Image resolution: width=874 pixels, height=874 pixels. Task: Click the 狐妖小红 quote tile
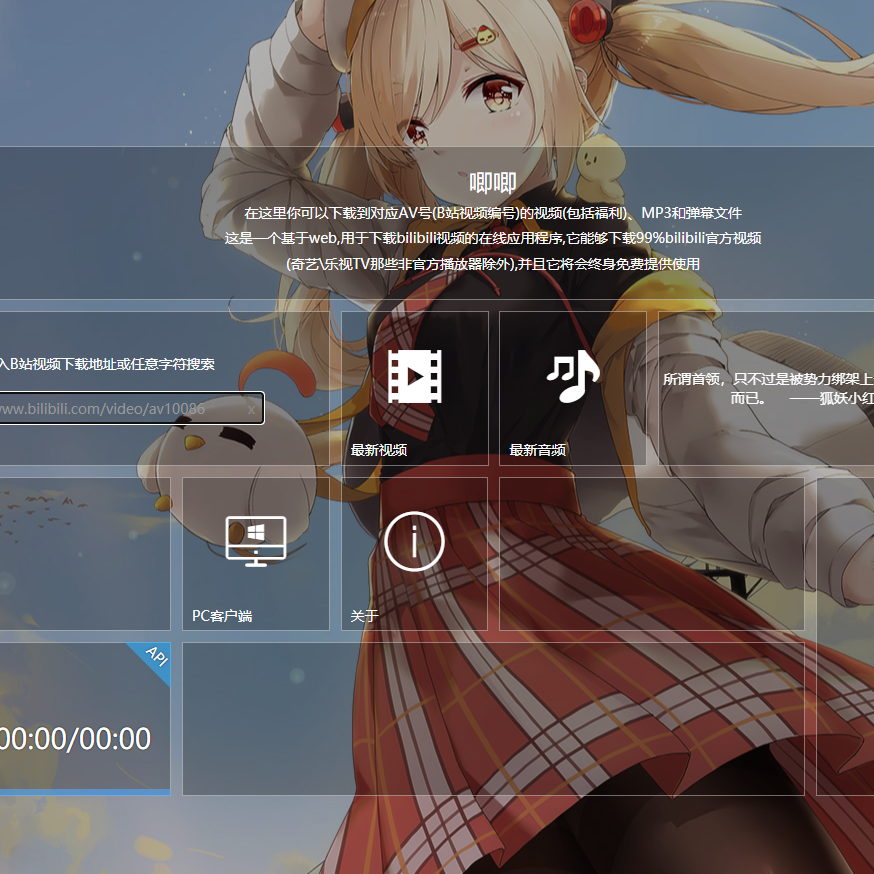[766, 388]
